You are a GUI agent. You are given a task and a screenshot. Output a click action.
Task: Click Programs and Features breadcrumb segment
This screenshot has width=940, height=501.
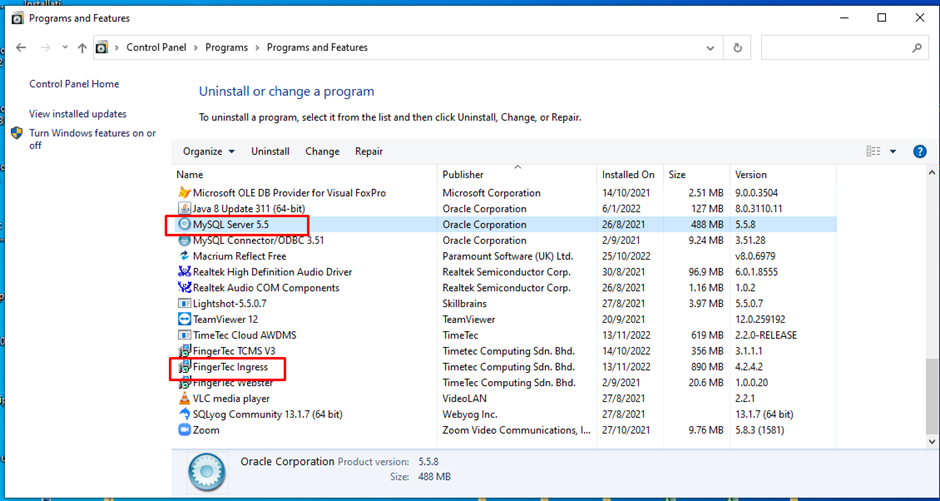(317, 47)
